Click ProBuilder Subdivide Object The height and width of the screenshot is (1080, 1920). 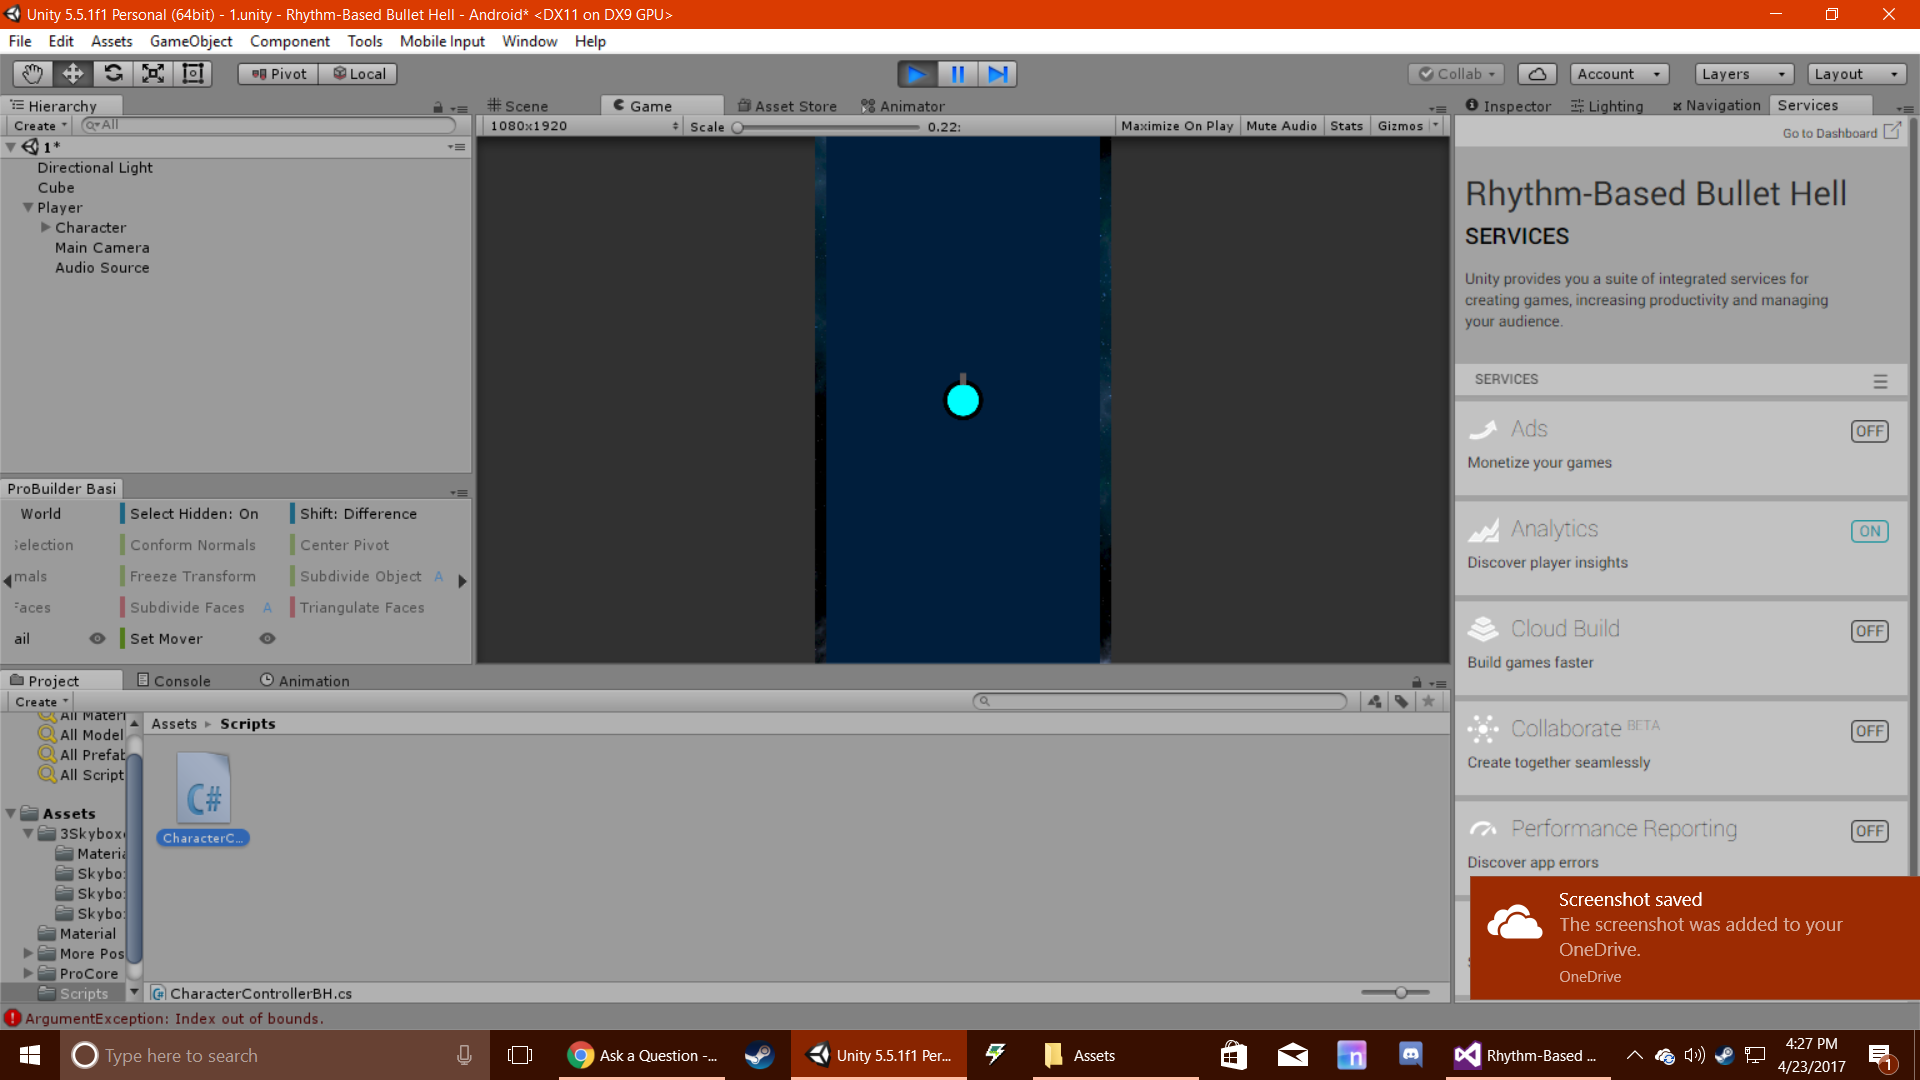[x=361, y=576]
